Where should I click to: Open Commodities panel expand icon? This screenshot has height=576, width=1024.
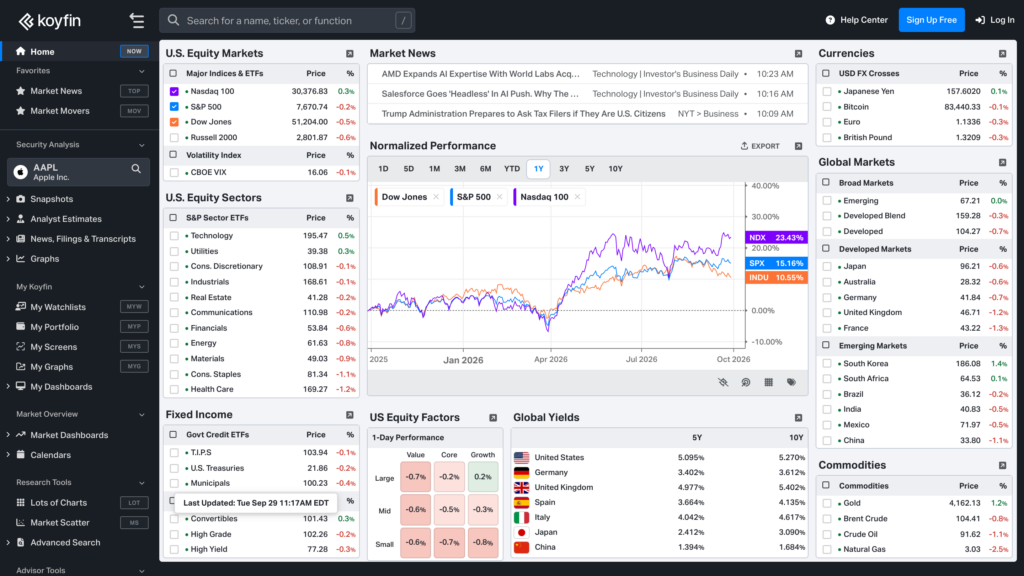(x=1002, y=466)
